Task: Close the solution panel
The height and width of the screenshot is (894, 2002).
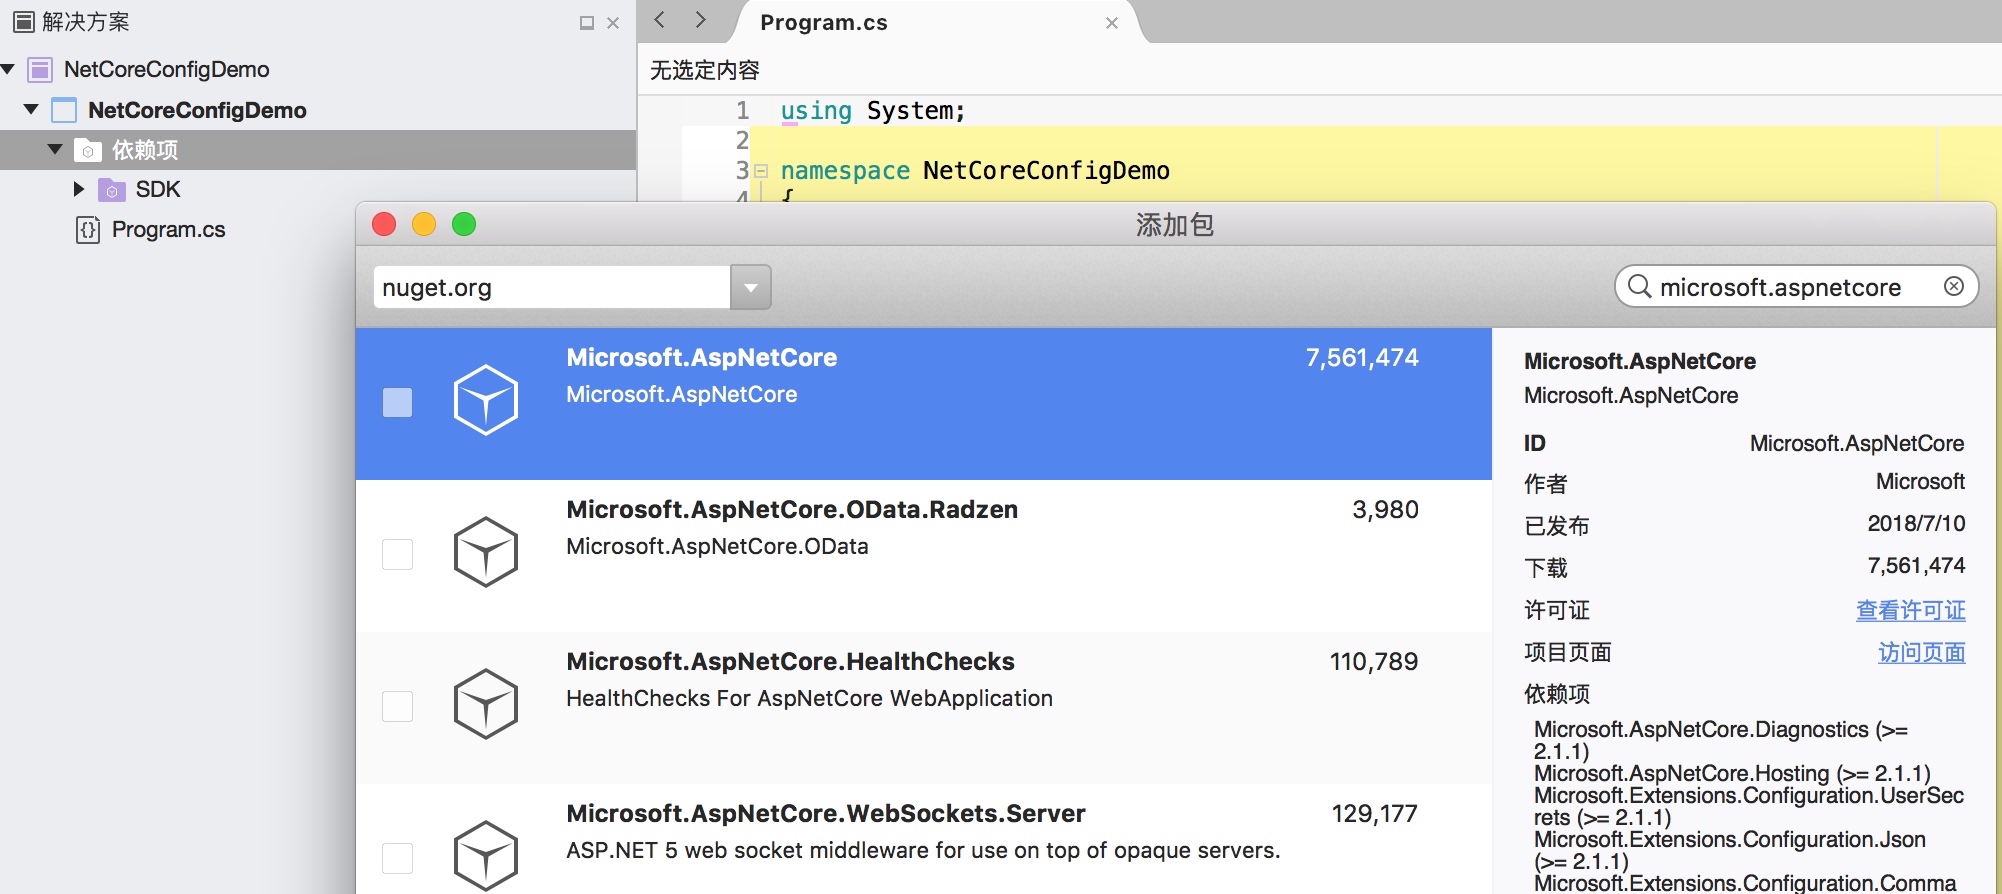Action: 613,23
